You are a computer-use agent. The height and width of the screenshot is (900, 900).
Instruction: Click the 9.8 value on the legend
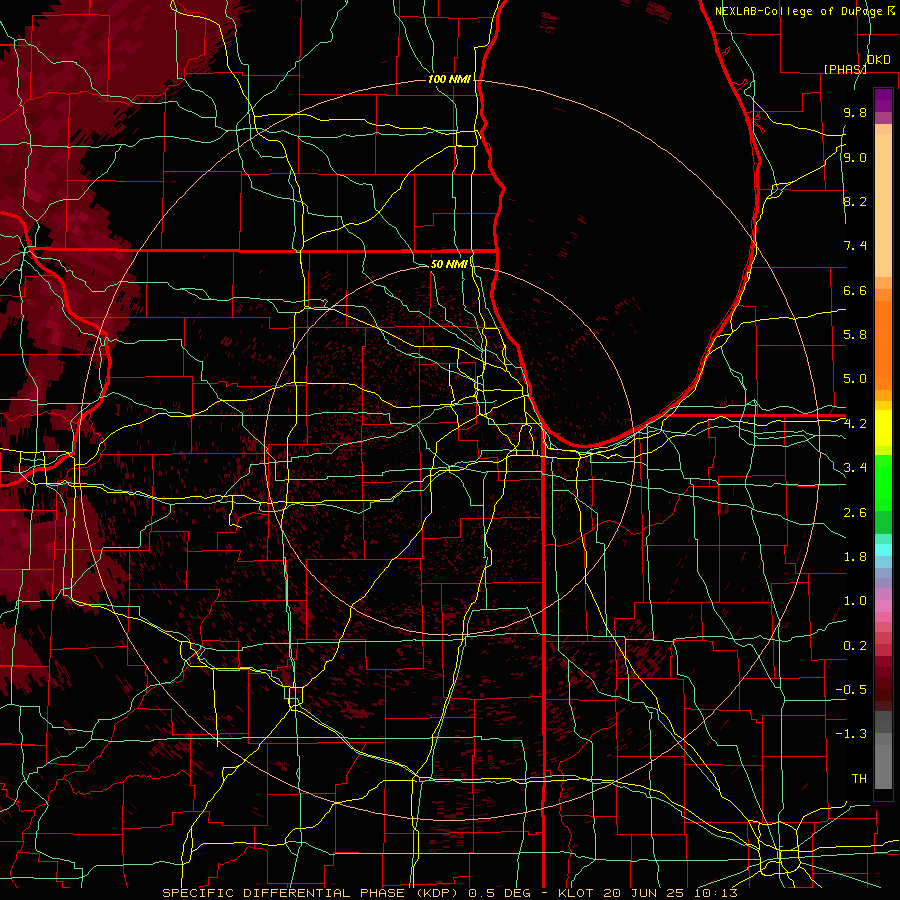(855, 112)
